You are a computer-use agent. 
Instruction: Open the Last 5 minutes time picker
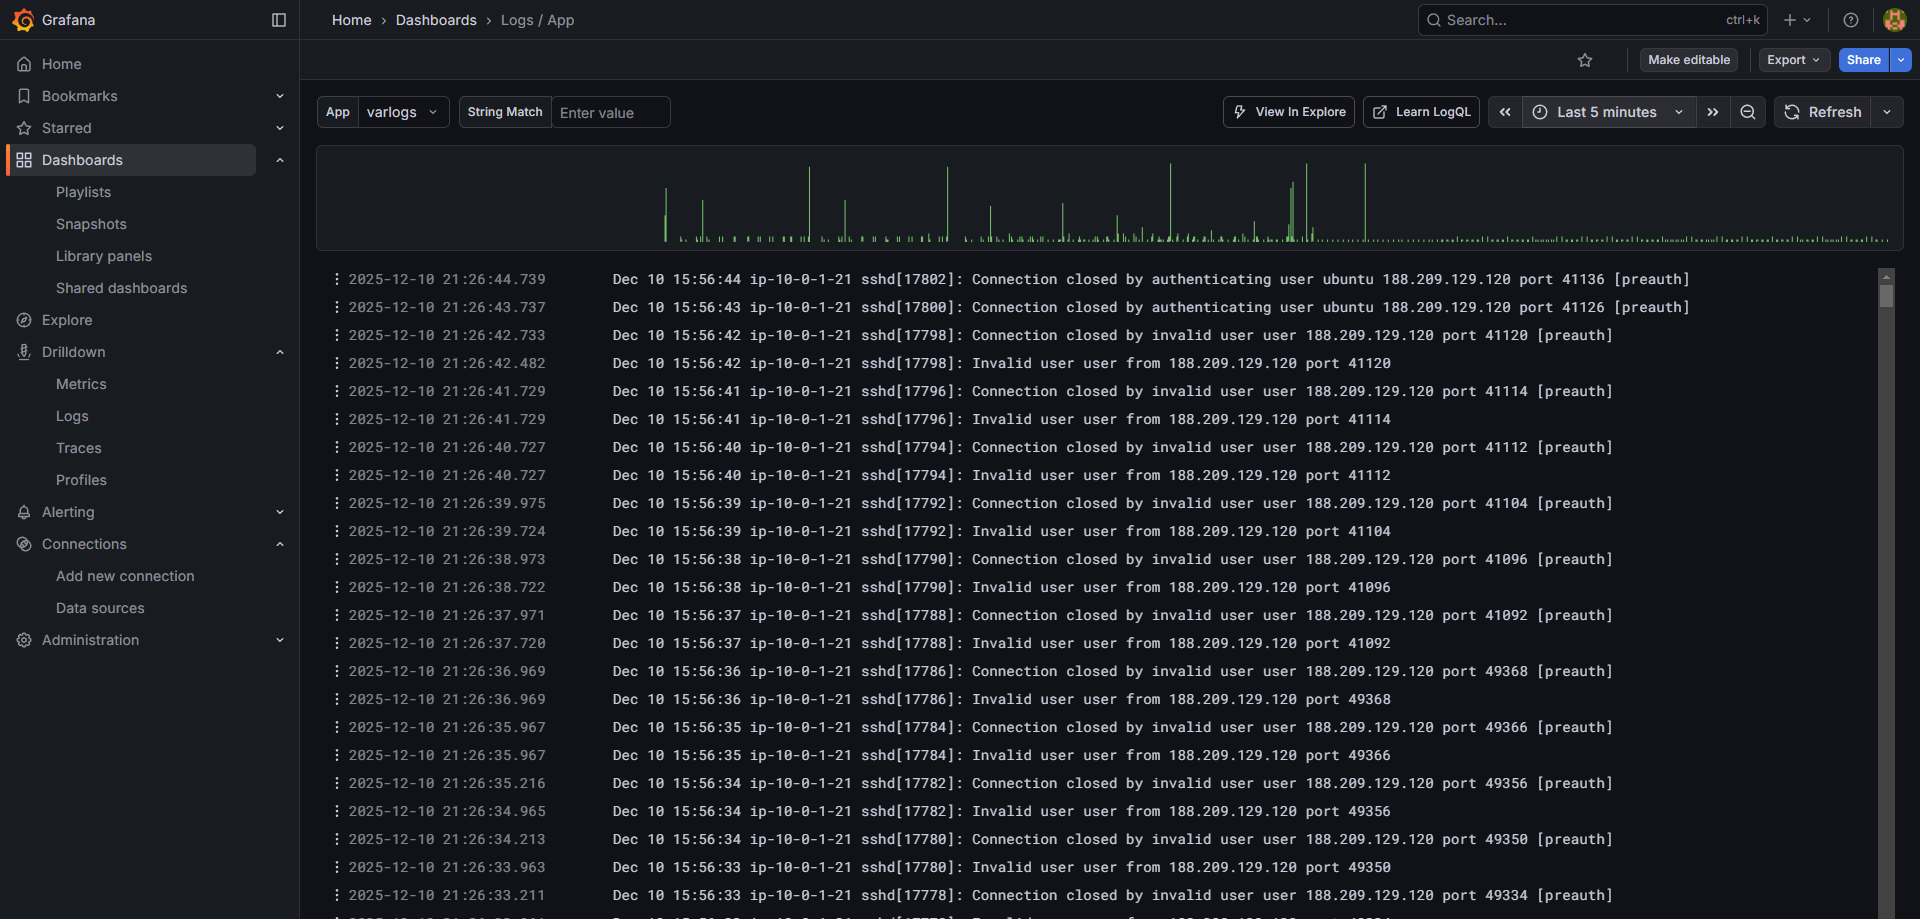pyautogui.click(x=1608, y=112)
